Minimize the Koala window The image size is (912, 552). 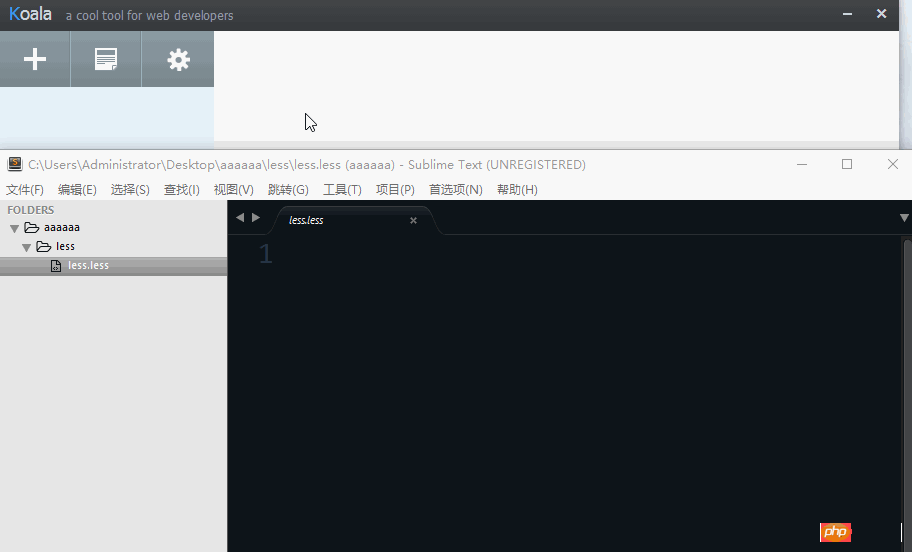pyautogui.click(x=847, y=14)
